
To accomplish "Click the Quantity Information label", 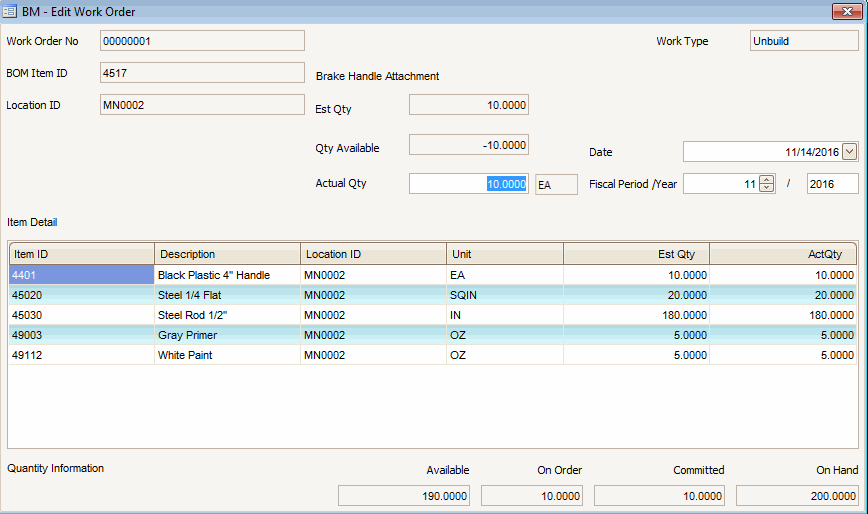I will click(x=55, y=468).
